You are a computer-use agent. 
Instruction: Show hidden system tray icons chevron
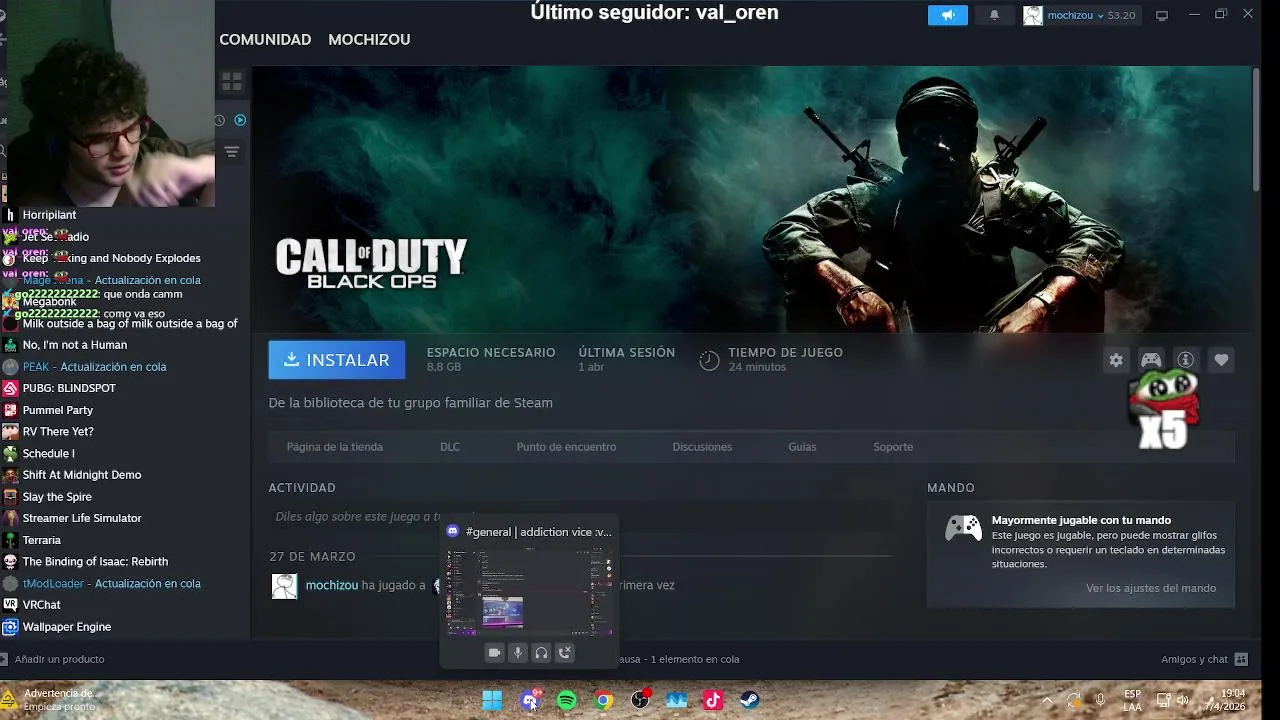(x=1047, y=701)
